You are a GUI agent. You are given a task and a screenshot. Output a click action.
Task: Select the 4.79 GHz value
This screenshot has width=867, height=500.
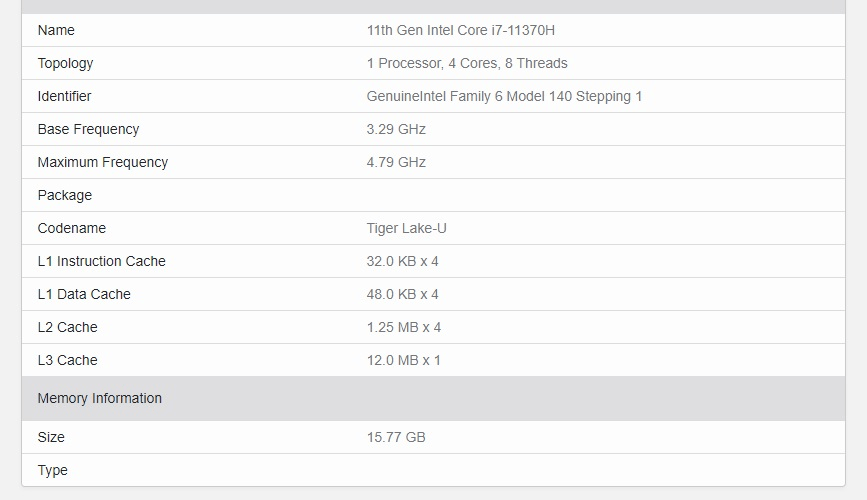pos(396,162)
